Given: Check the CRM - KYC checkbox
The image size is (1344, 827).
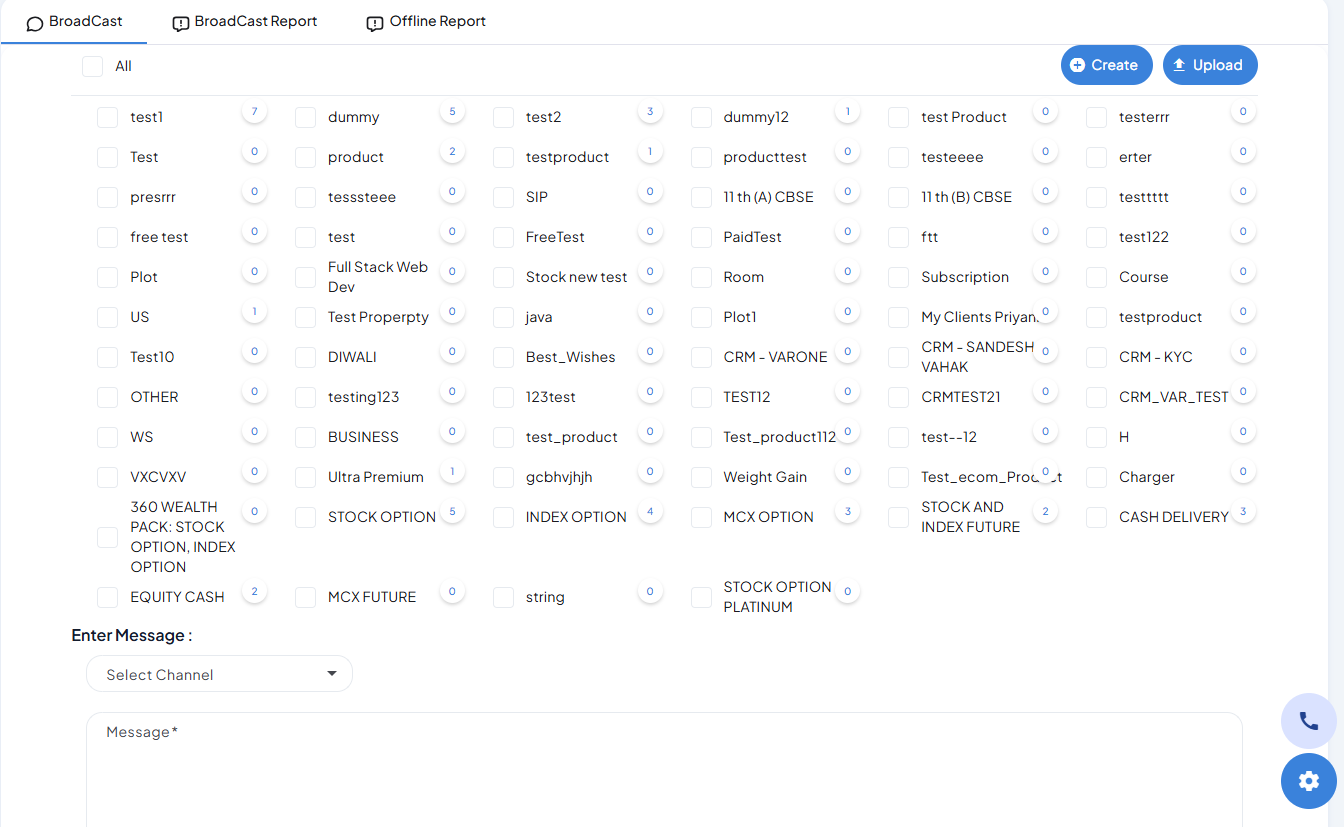Looking at the screenshot, I should click(x=1097, y=357).
